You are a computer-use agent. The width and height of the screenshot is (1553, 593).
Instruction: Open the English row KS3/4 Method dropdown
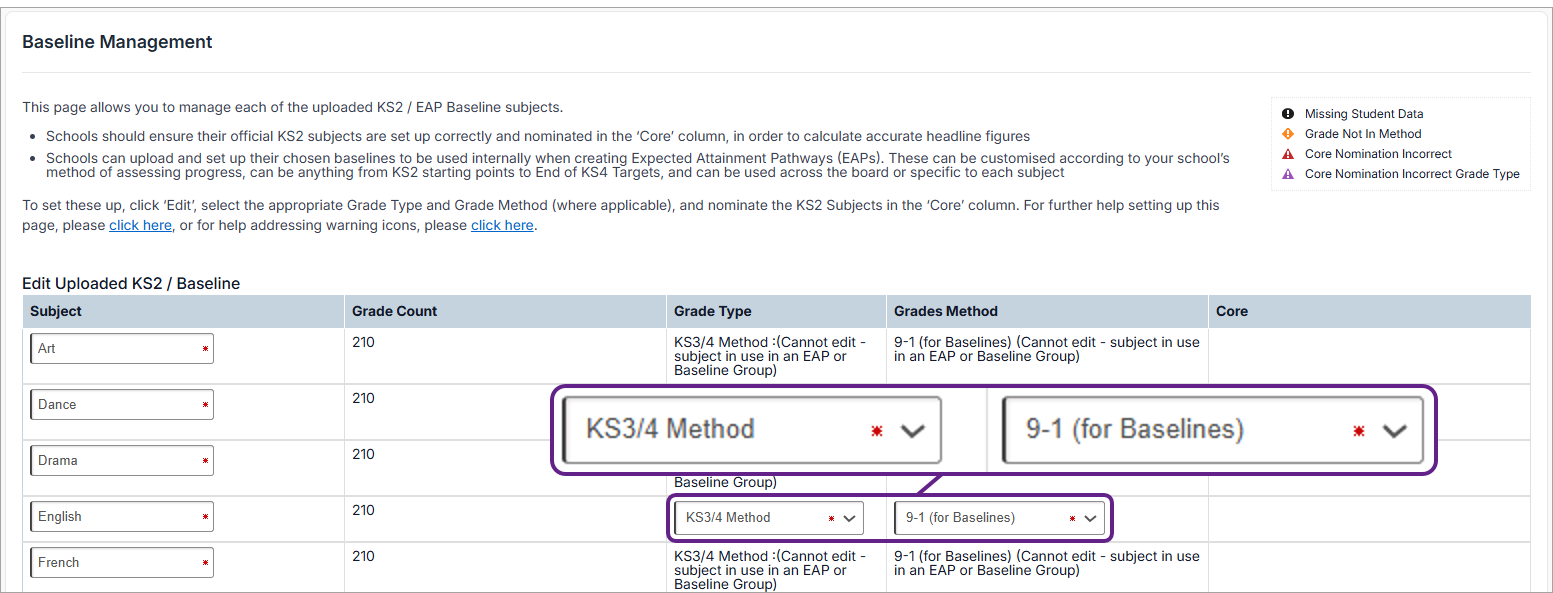pyautogui.click(x=768, y=518)
